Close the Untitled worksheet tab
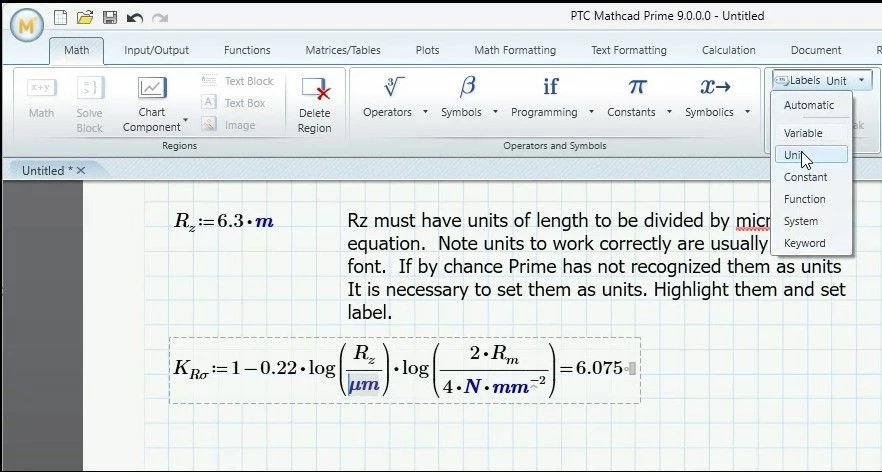Screen dimensions: 882x472 (81, 170)
